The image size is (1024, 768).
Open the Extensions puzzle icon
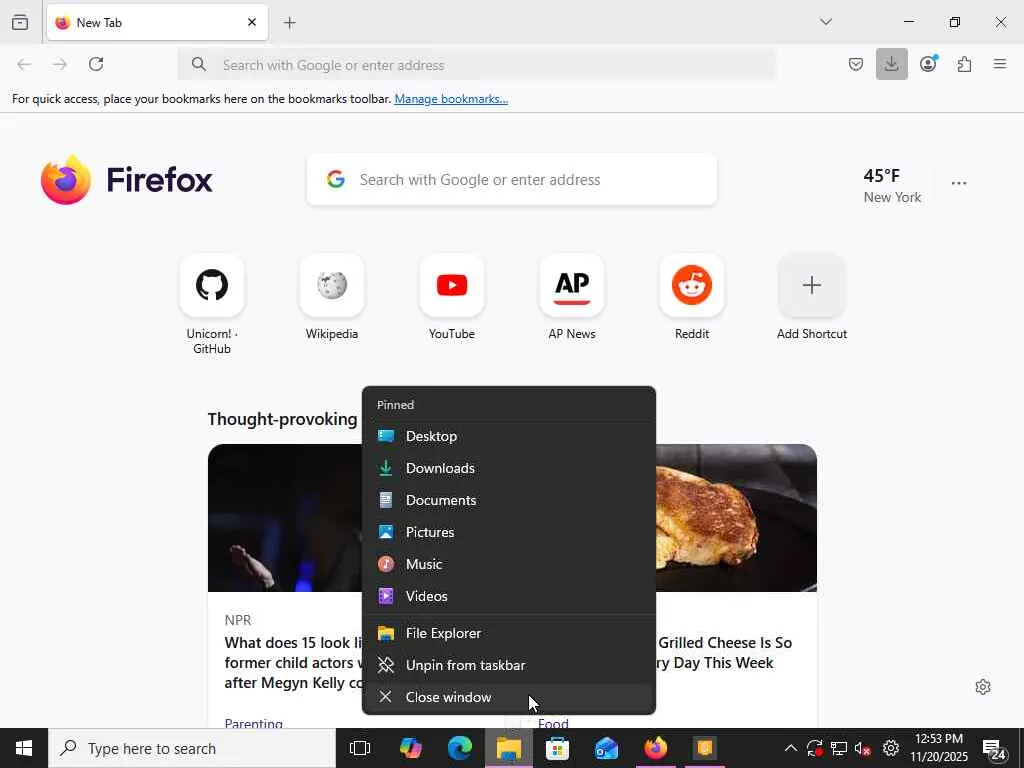coord(965,64)
